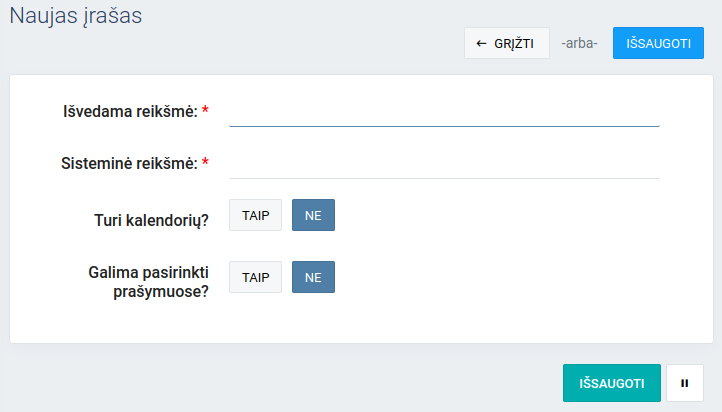The height and width of the screenshot is (412, 722).
Task: Click empty space below the Galima pasirinkti row
Action: [400, 322]
